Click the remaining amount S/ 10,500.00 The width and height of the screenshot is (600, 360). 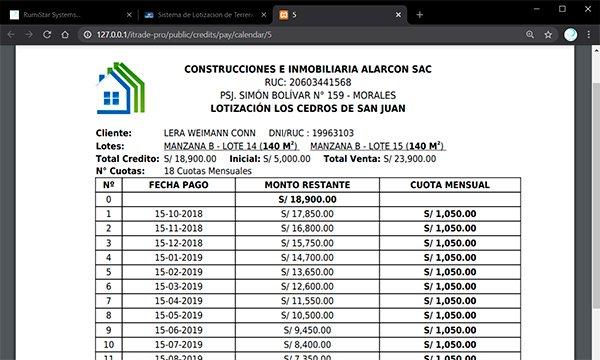[x=307, y=316]
